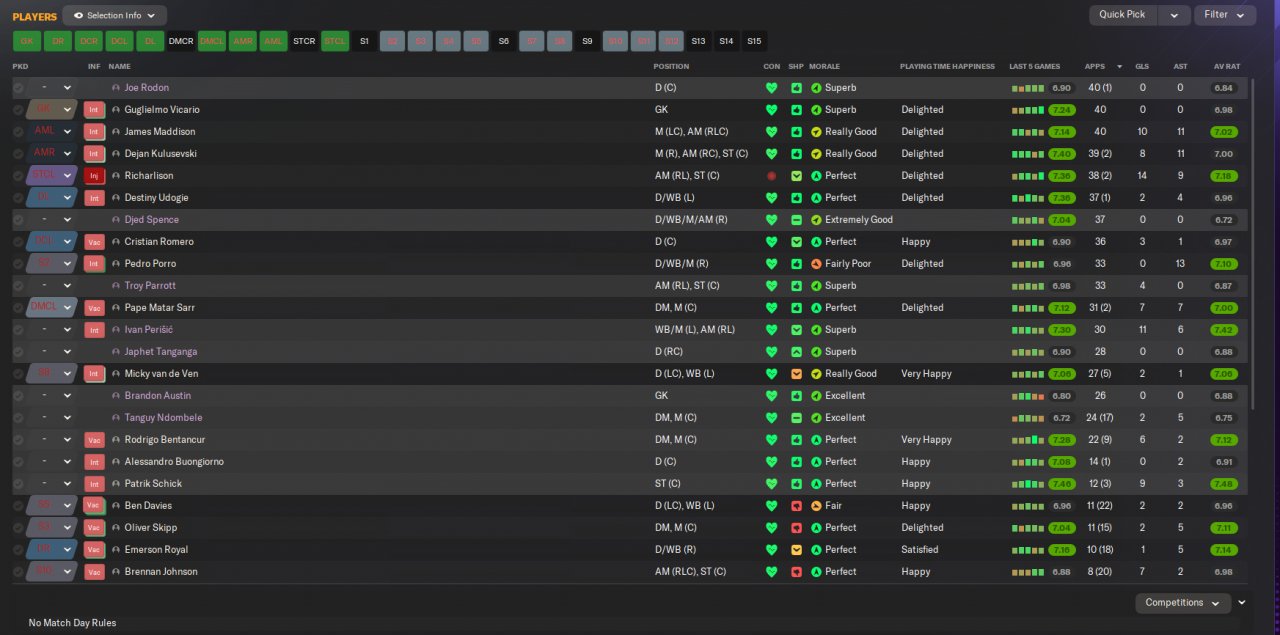
Task: Toggle the picked checkmark for Patrik Schick
Action: [18, 484]
